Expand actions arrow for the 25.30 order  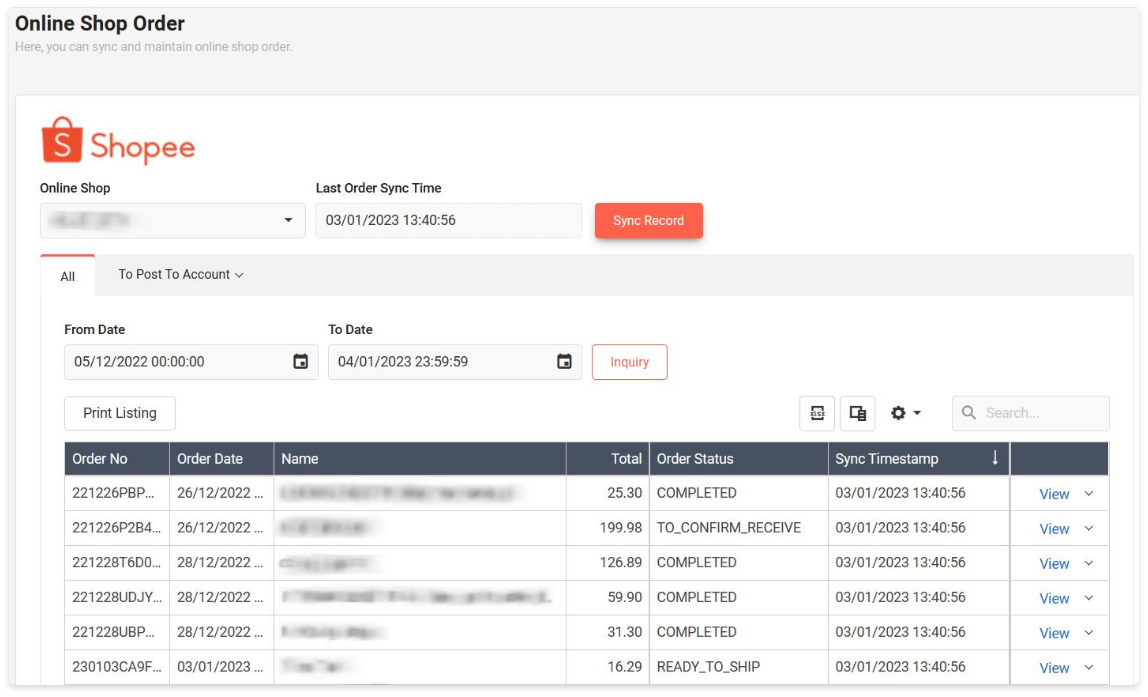coord(1089,494)
